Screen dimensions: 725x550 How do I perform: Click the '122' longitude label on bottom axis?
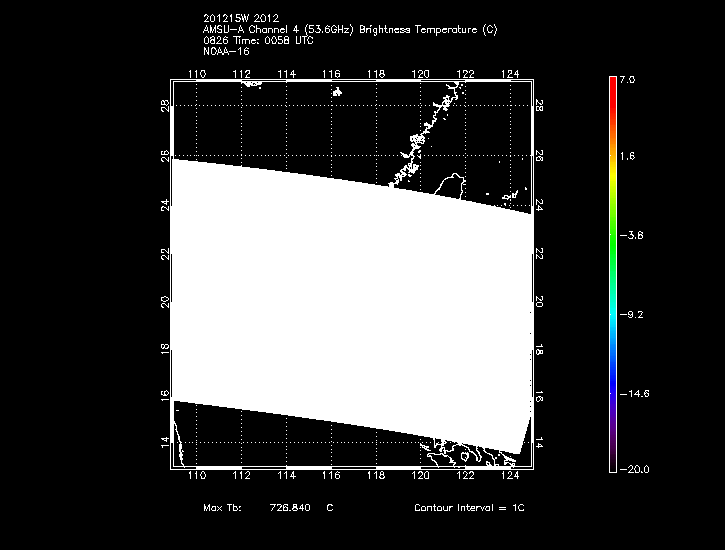(x=465, y=475)
